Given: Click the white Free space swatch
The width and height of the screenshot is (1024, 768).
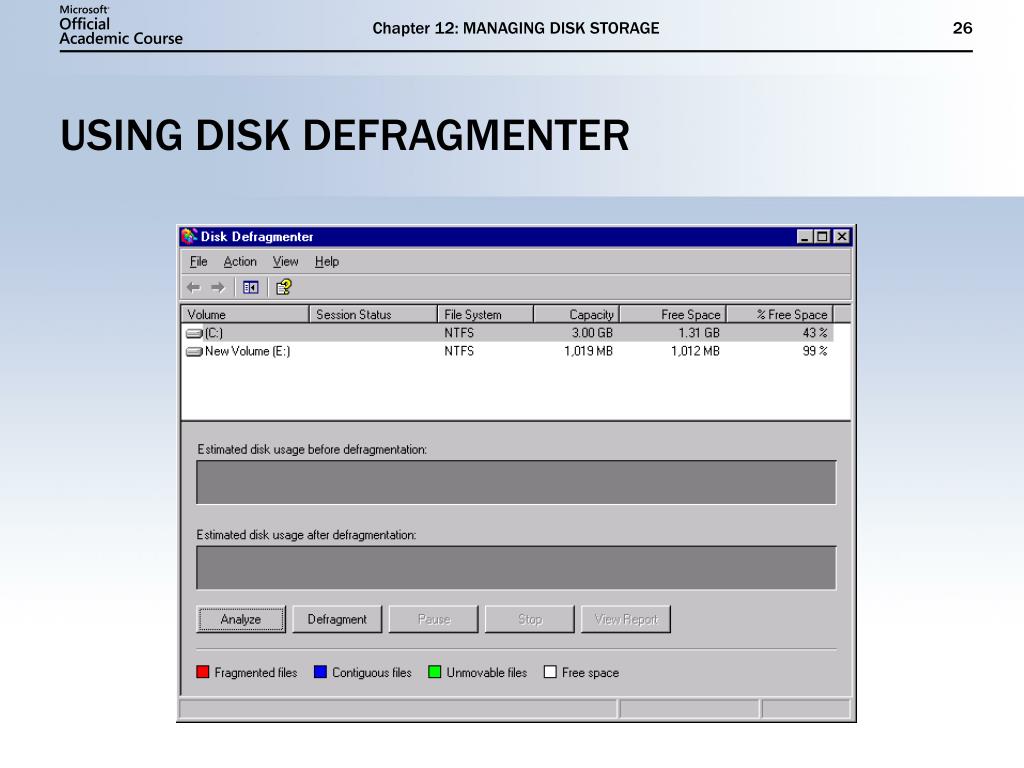Looking at the screenshot, I should [550, 672].
